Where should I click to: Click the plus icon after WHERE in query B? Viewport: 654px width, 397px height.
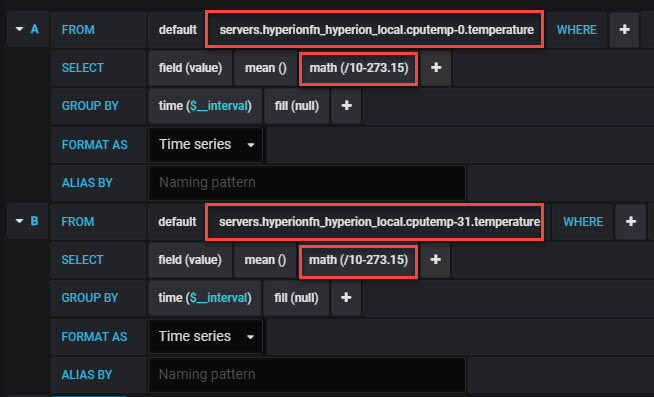tap(631, 221)
